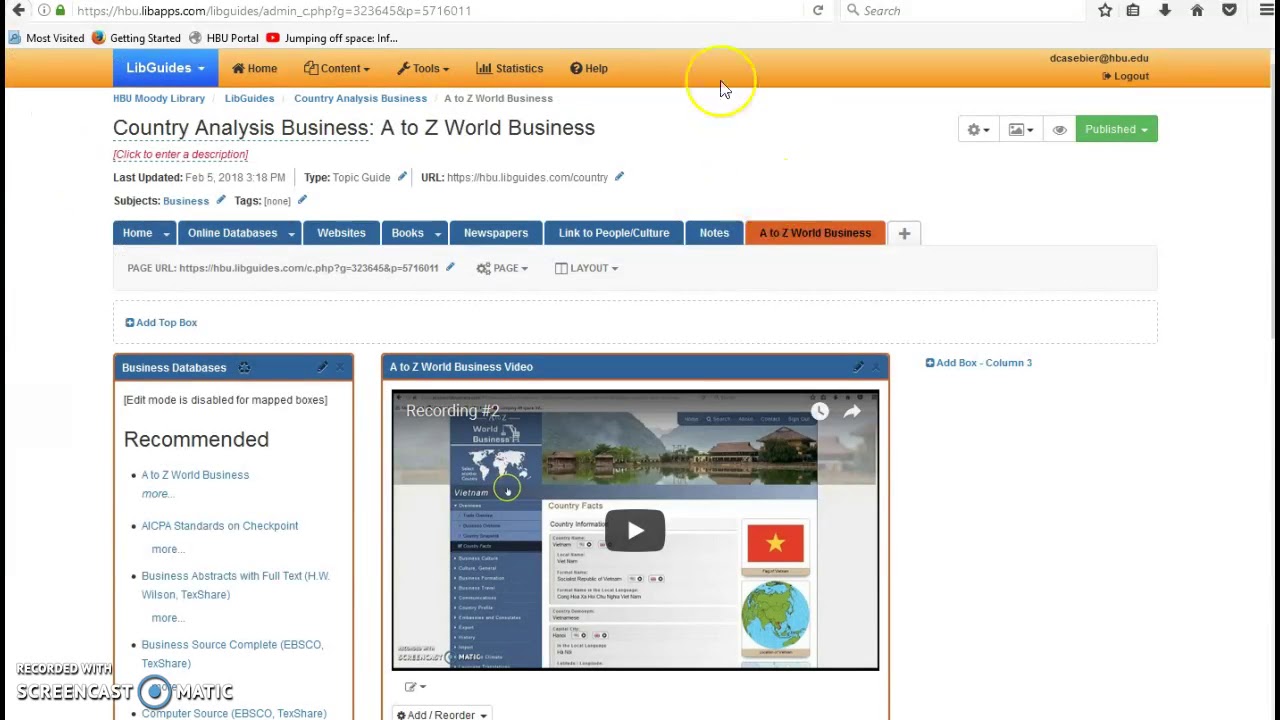Delete the Business Databases box
This screenshot has height=720, width=1280.
click(340, 367)
